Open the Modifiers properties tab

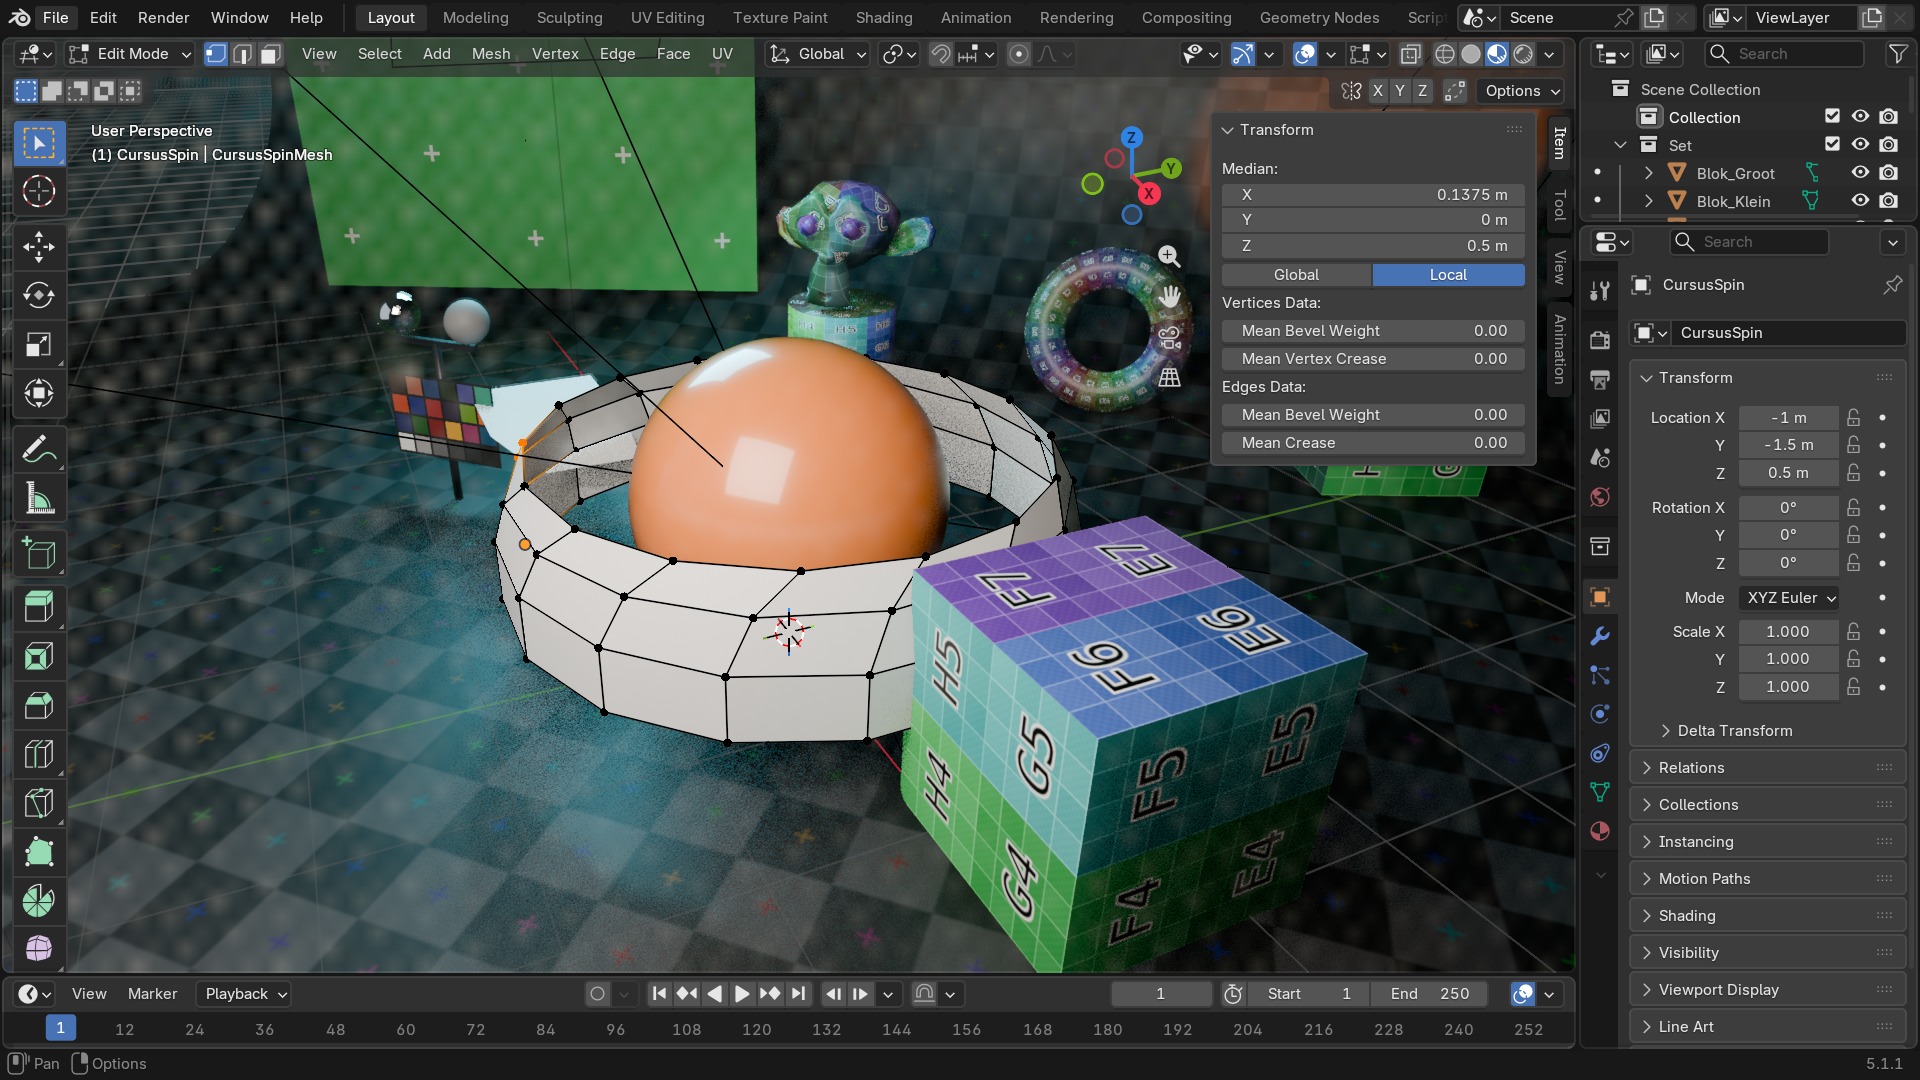(1600, 636)
